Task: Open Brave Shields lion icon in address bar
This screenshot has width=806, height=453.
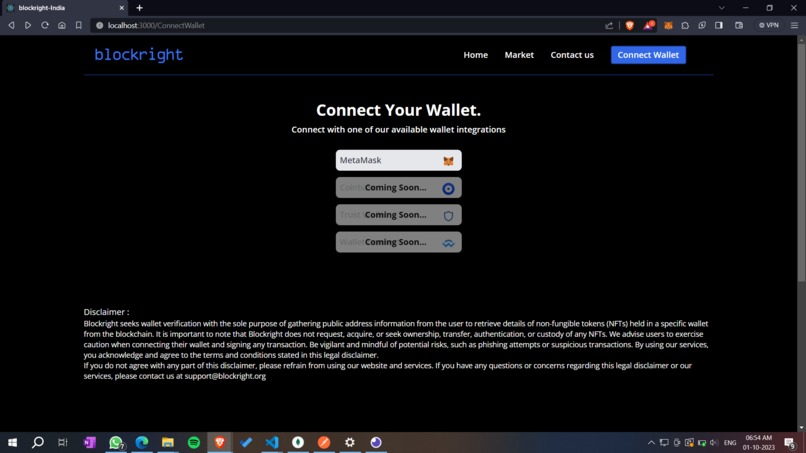Action: [630, 25]
